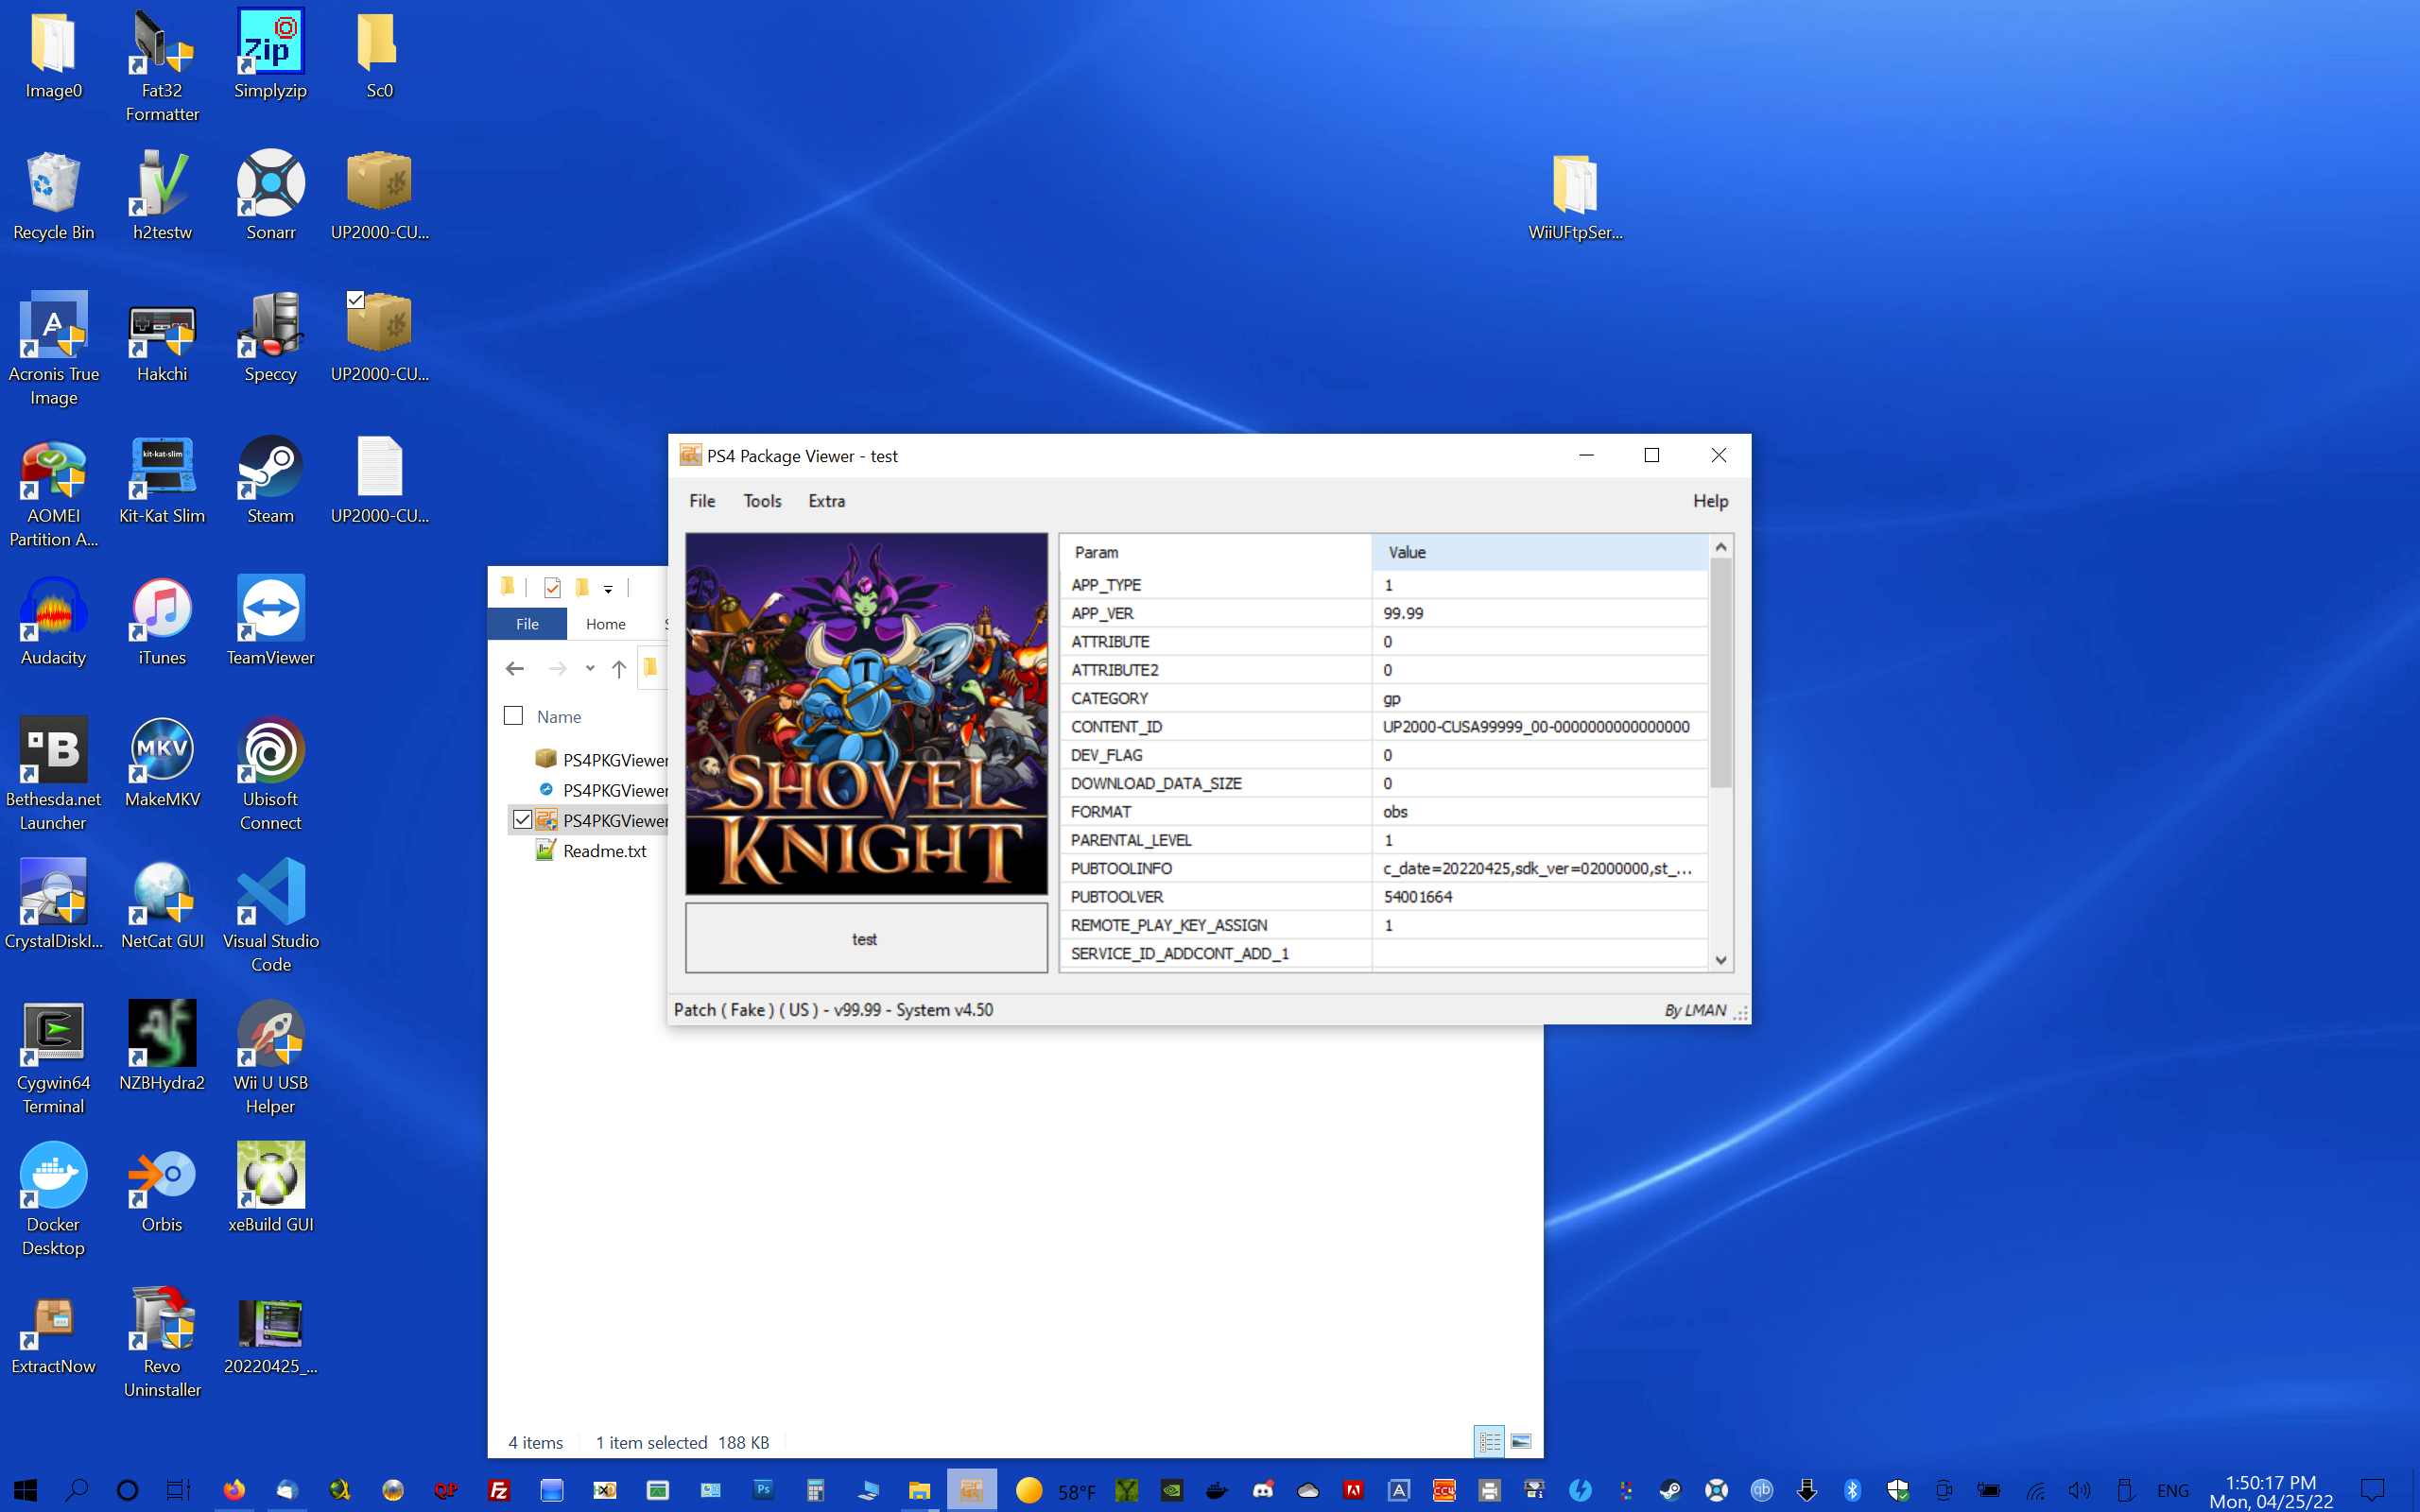The image size is (2420, 1512).
Task: Click the New Folder icon in the Quick Access Toolbar
Action: point(582,587)
